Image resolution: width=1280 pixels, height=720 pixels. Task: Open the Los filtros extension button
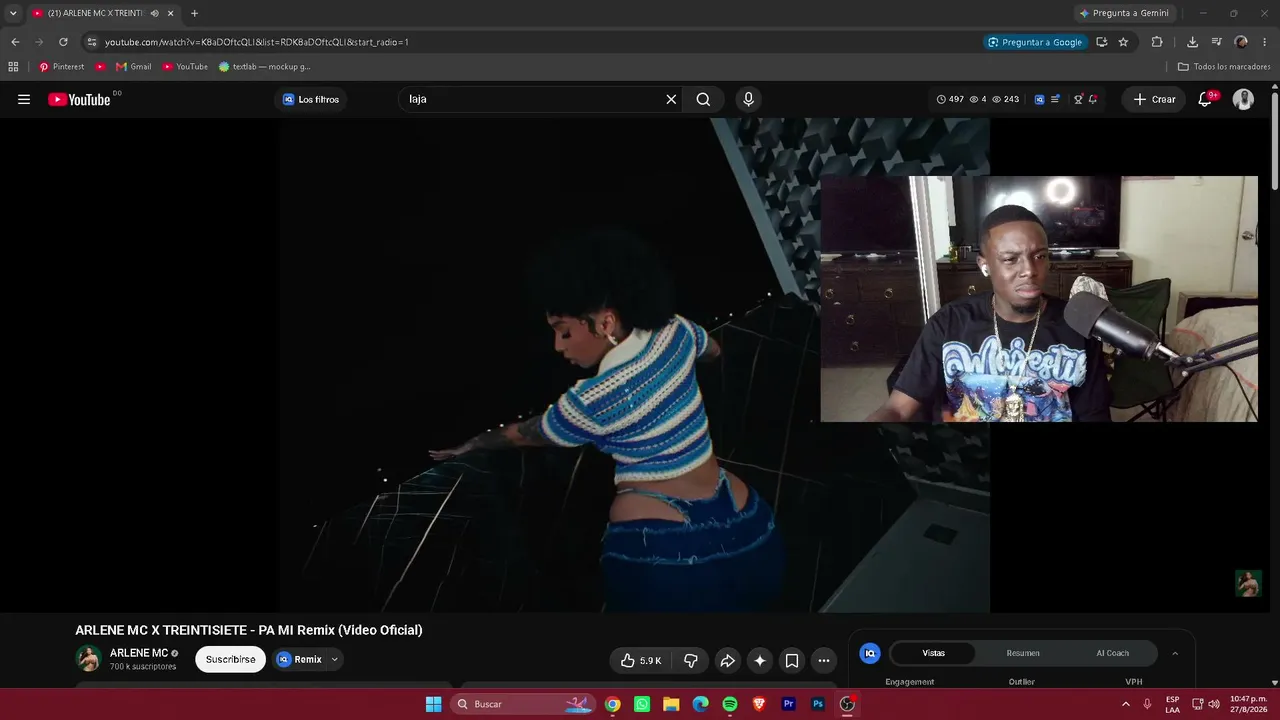click(x=311, y=99)
